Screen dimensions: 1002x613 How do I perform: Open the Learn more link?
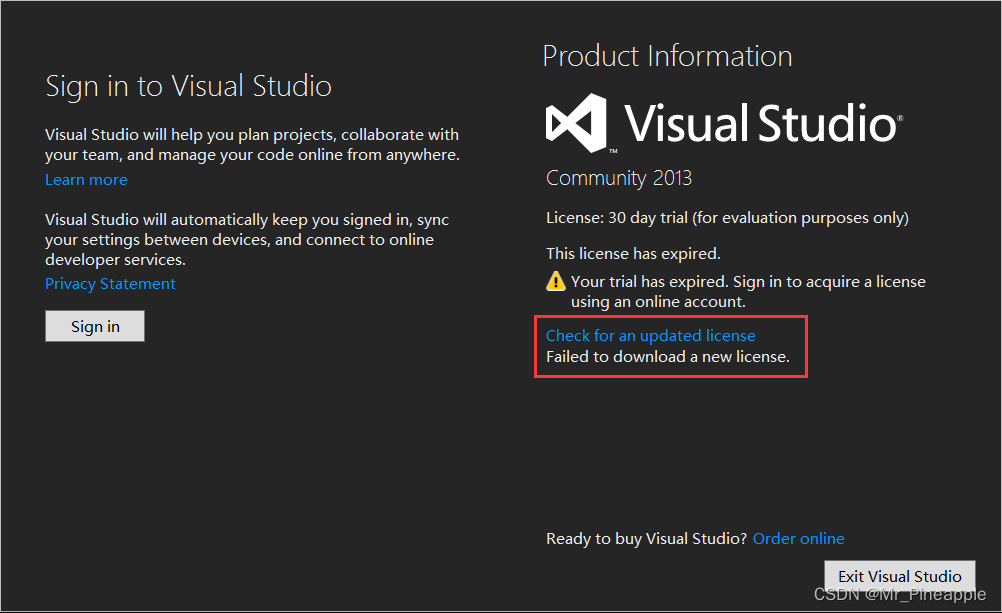[86, 180]
